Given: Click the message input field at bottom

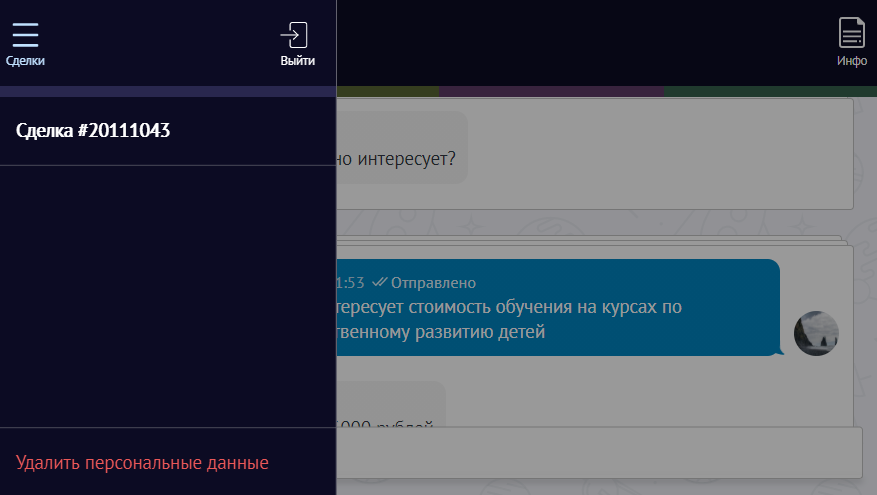Looking at the screenshot, I should [x=600, y=452].
